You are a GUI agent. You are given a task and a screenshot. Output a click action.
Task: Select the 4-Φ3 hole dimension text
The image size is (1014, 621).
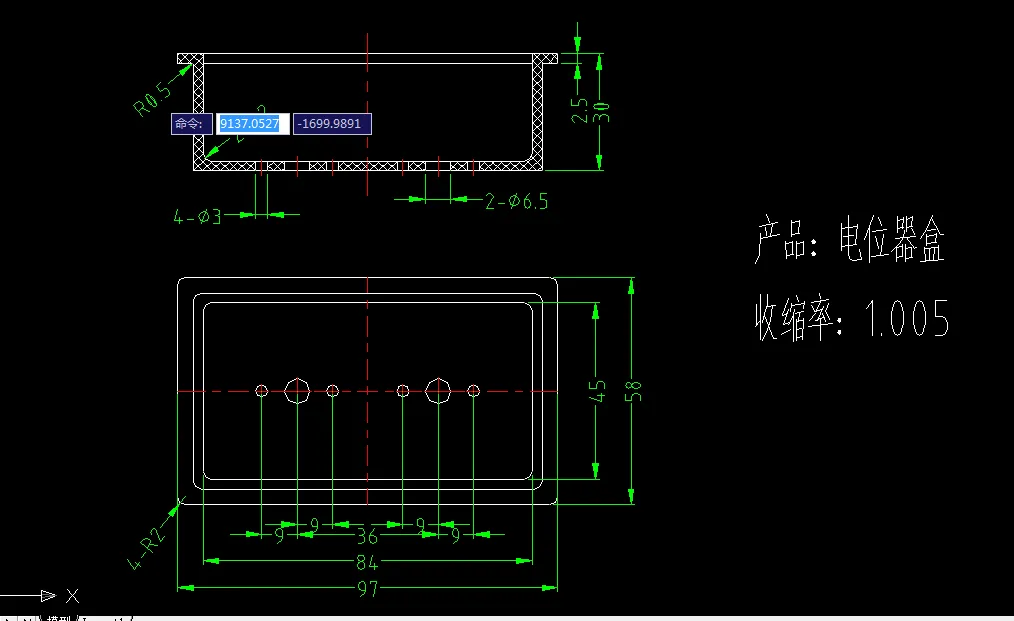tap(196, 213)
